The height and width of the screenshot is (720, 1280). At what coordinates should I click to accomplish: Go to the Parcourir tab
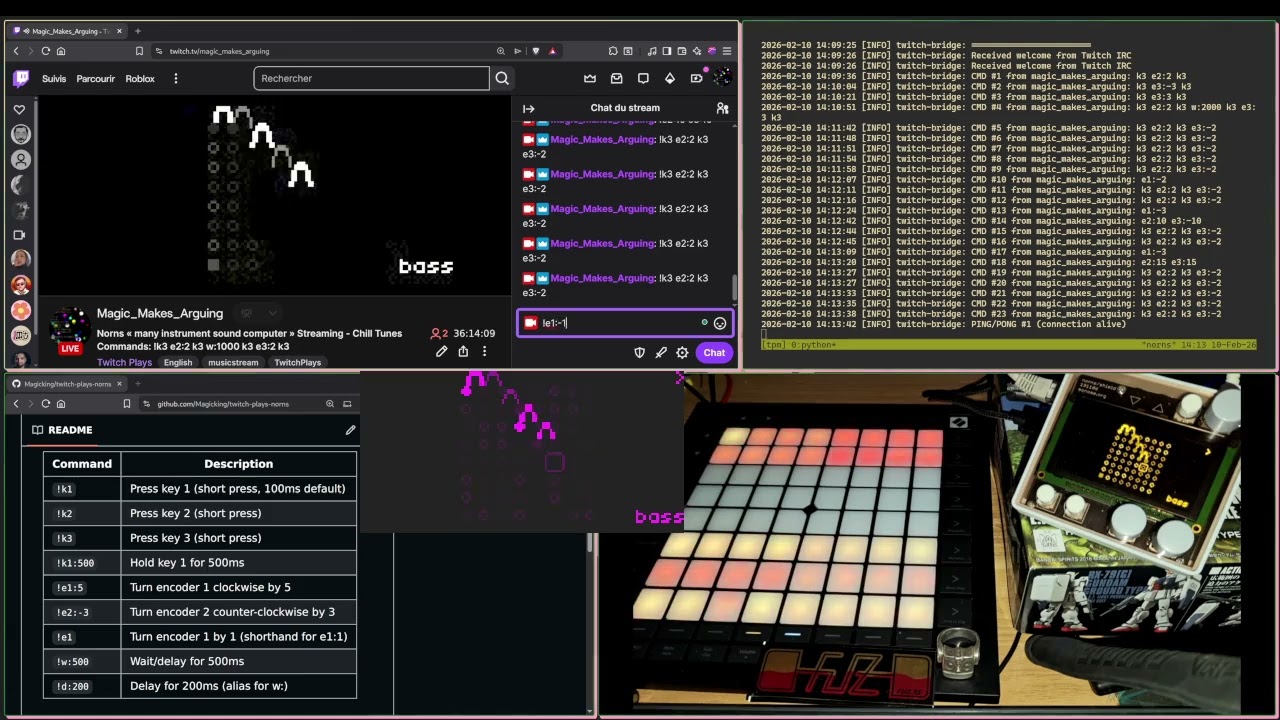(96, 78)
